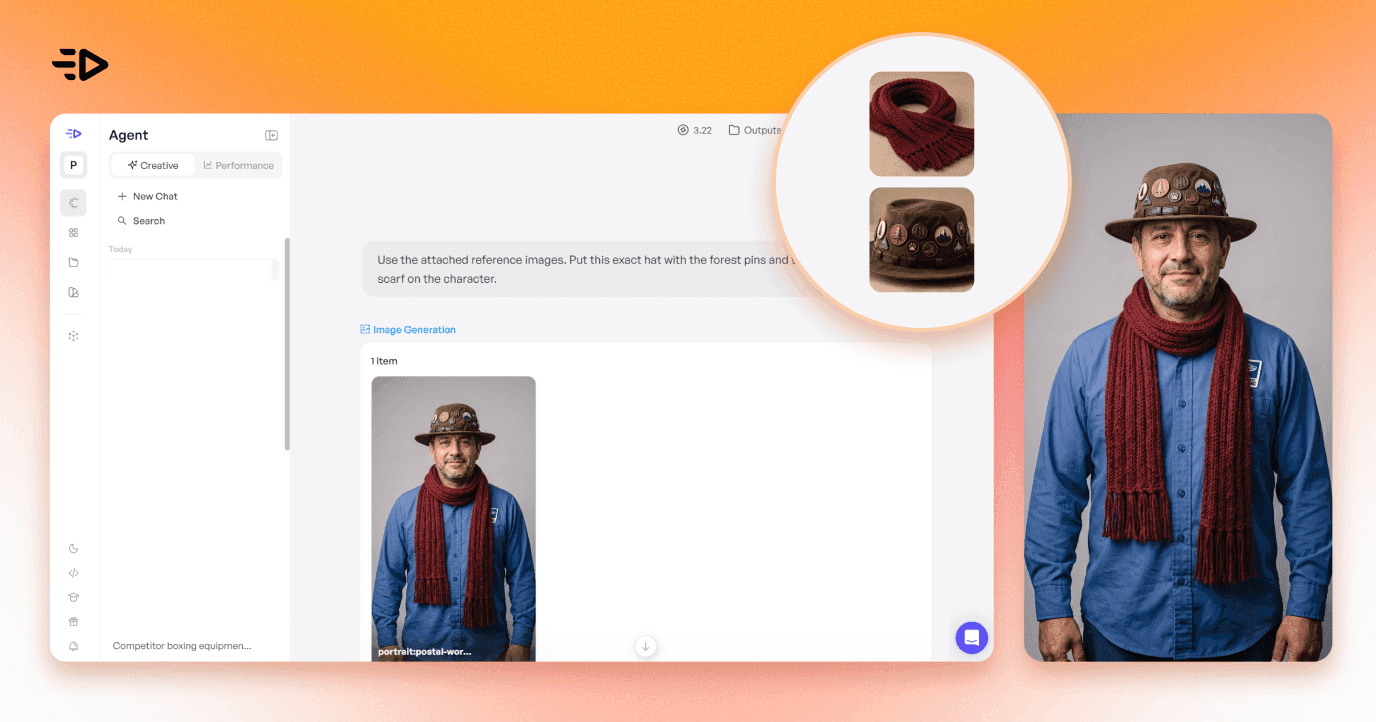Collapse the Agent side panel
Image resolution: width=1376 pixels, height=722 pixels.
point(271,135)
